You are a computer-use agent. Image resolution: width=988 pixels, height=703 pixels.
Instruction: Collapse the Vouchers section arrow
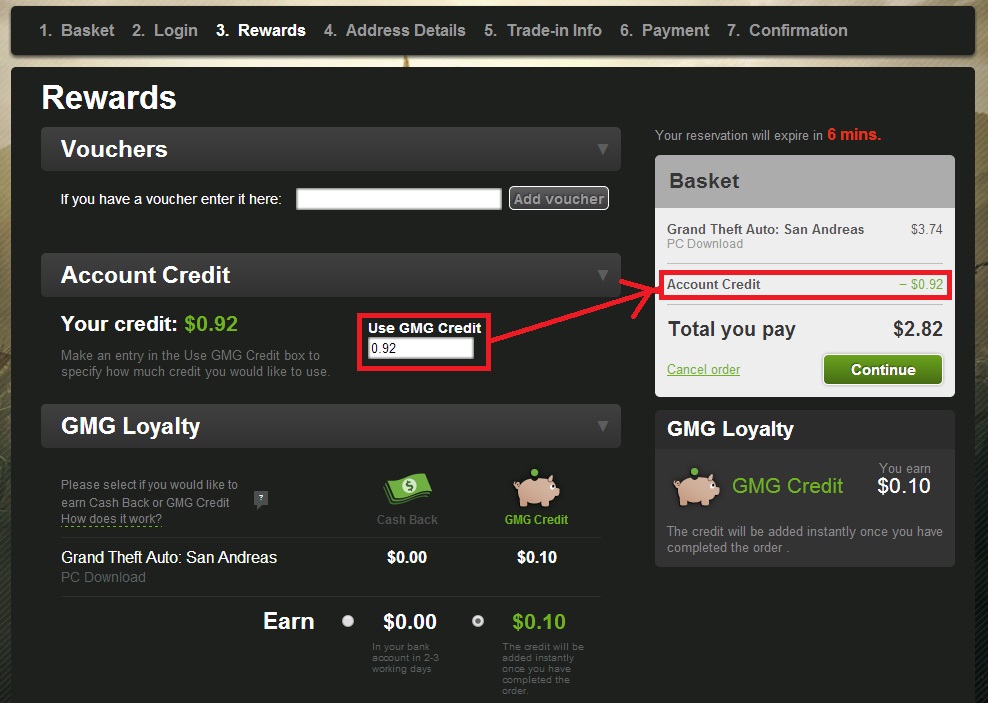pyautogui.click(x=602, y=149)
